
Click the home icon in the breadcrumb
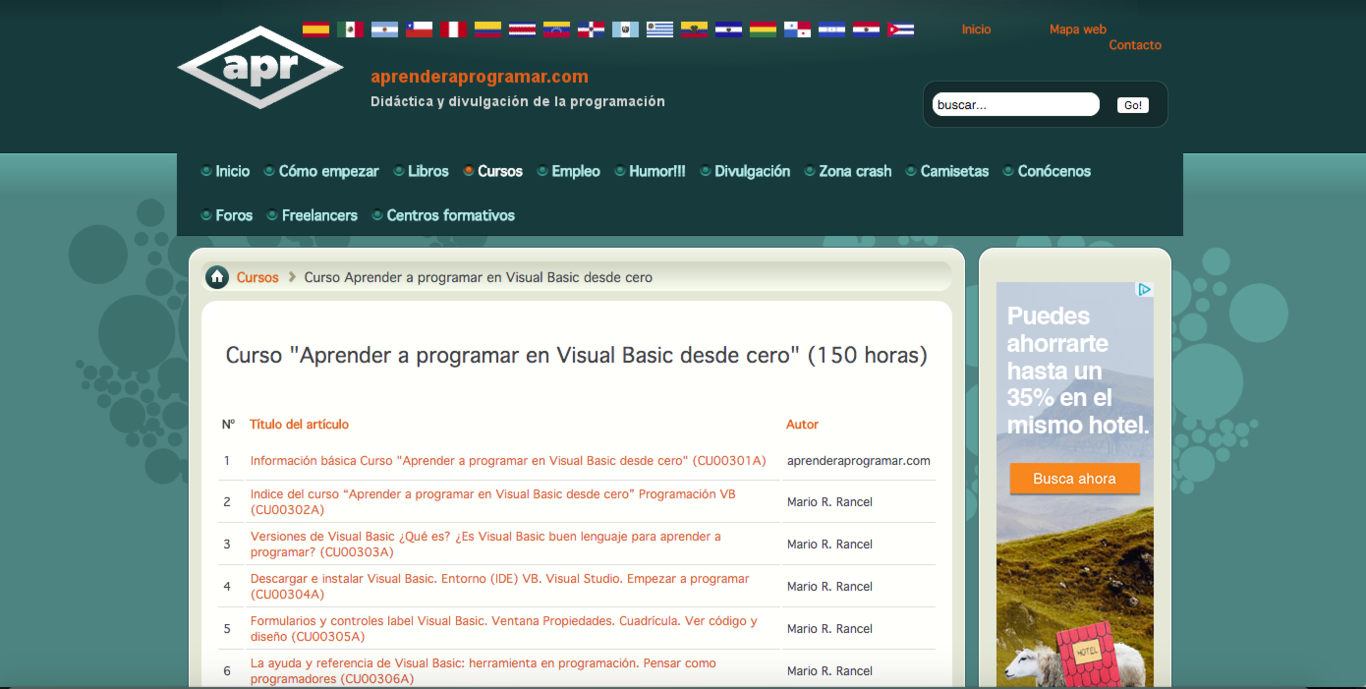(216, 277)
